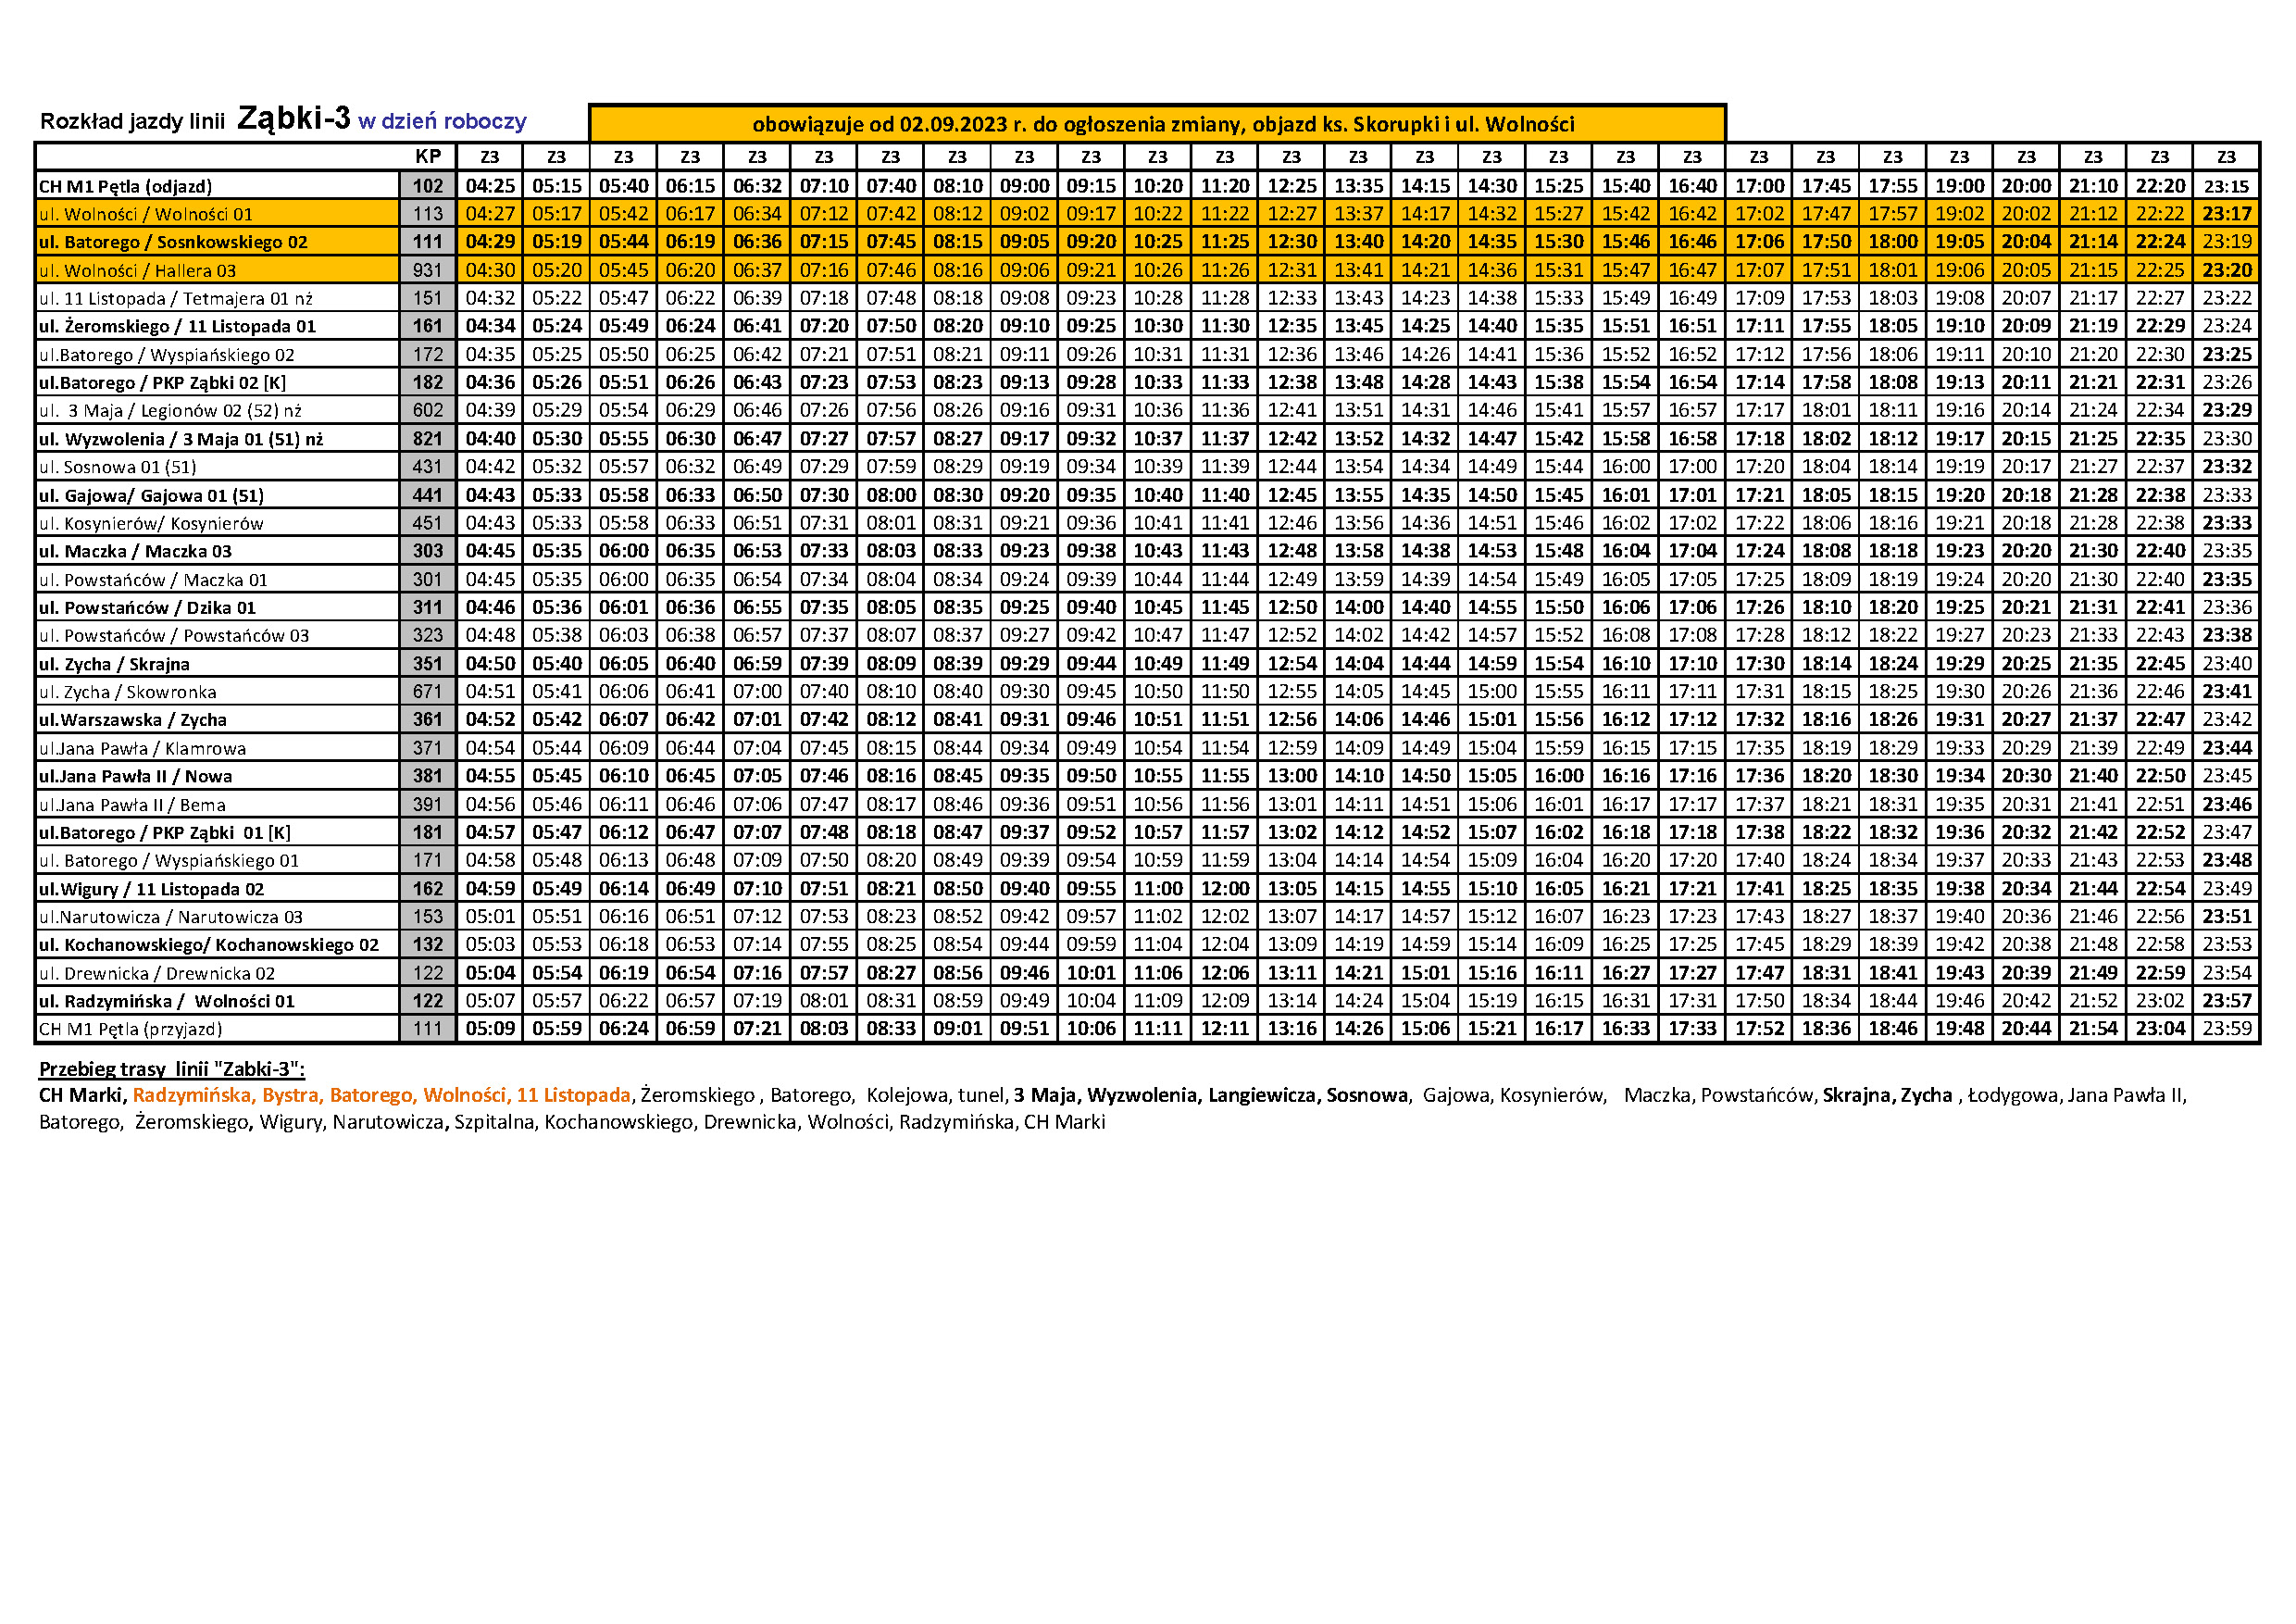Click '19:00' departure time at CH M1 Pętla
This screenshot has width=2296, height=1624.
click(1959, 186)
